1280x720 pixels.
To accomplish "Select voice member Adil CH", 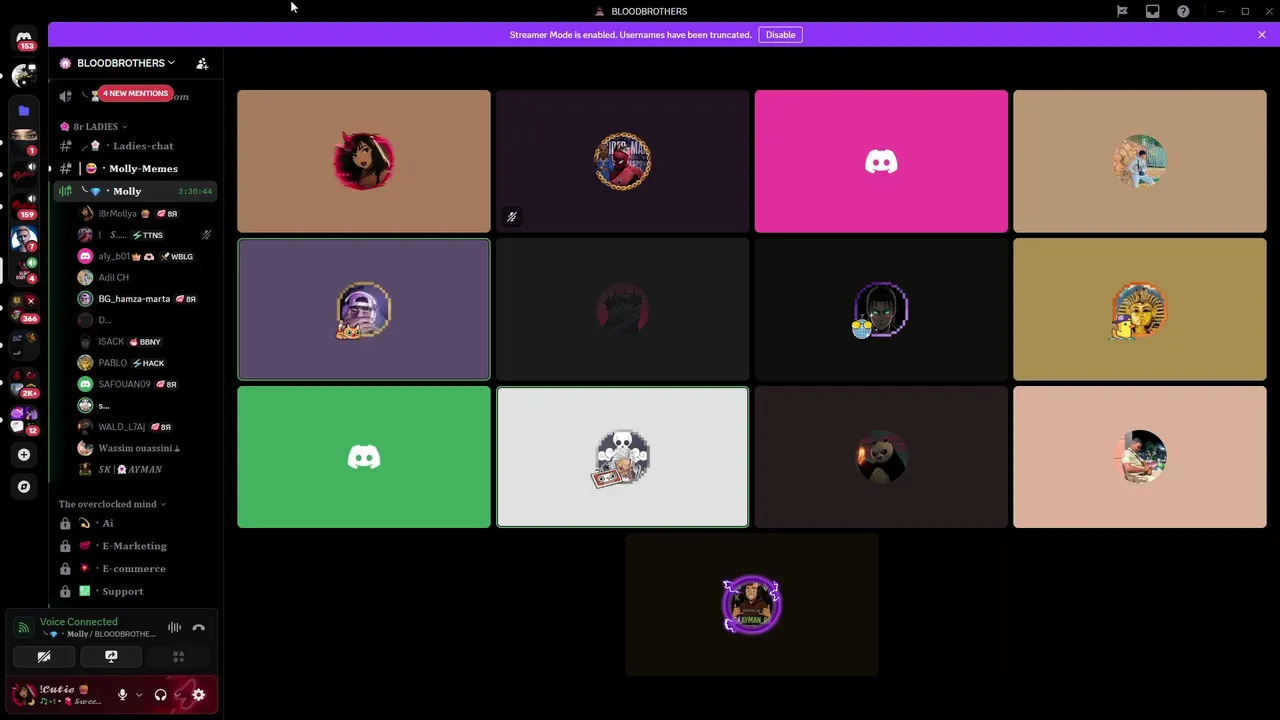I will tap(146, 277).
